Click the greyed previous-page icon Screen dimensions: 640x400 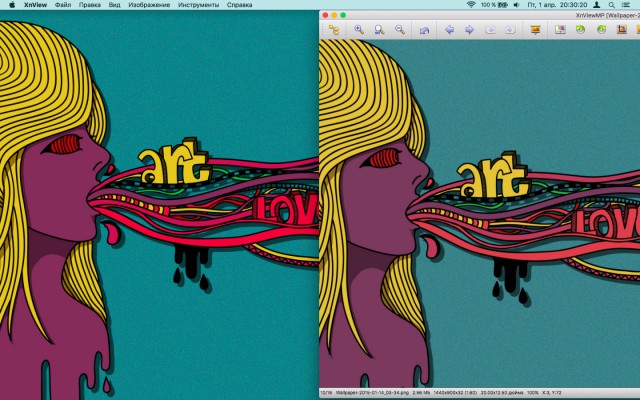(x=490, y=30)
